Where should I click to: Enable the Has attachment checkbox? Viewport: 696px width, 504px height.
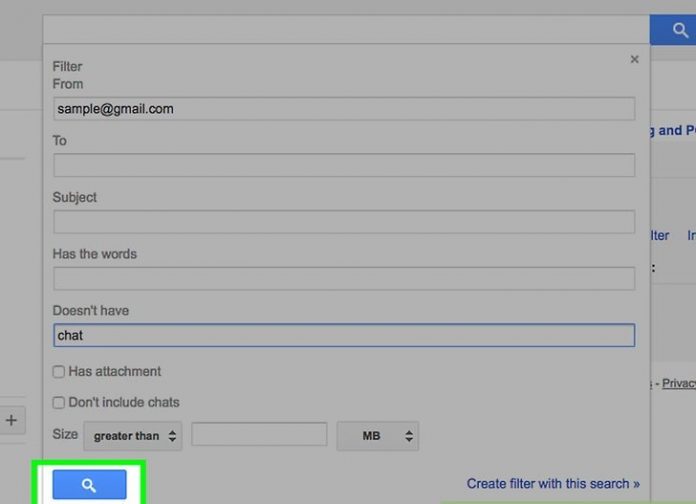pyautogui.click(x=59, y=372)
